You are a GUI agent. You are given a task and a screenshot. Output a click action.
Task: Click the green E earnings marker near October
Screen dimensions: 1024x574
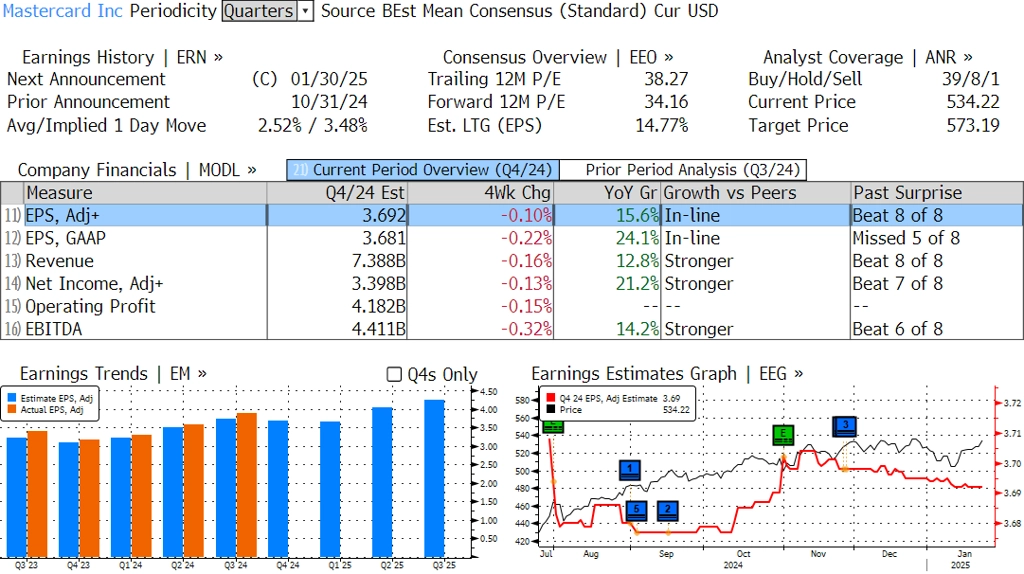[782, 435]
